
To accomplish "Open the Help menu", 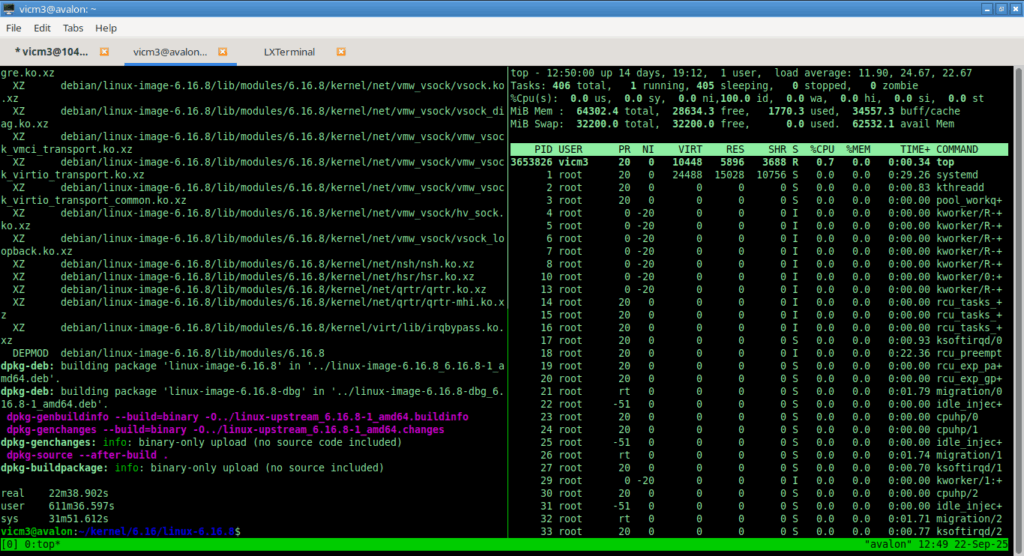I will pyautogui.click(x=105, y=28).
